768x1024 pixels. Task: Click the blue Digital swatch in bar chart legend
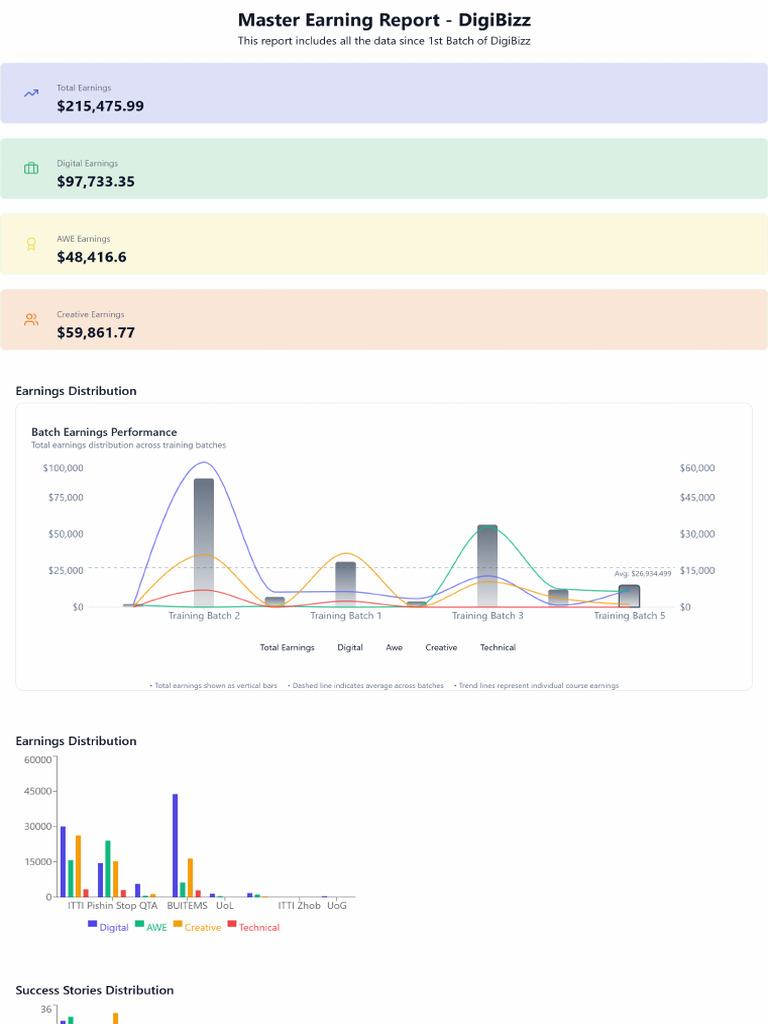(x=93, y=924)
